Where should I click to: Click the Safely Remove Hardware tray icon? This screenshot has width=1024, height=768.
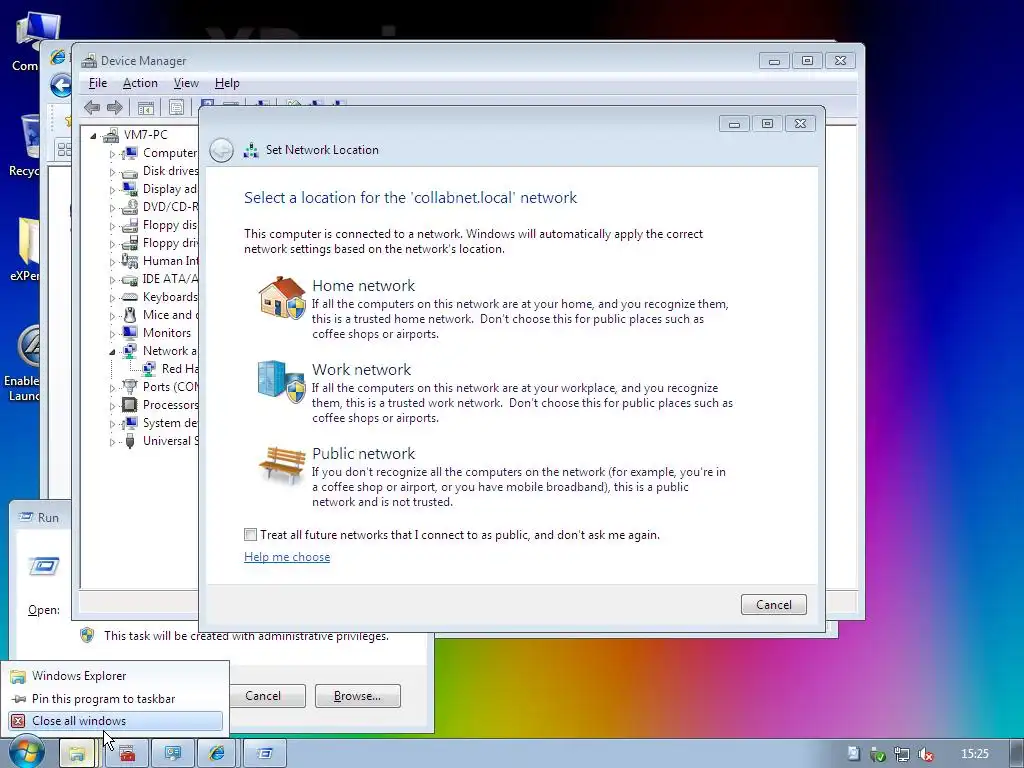pyautogui.click(x=878, y=755)
